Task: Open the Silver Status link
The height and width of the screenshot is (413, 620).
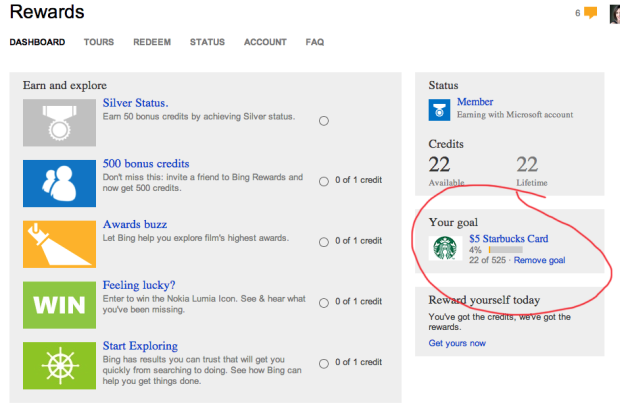Action: [136, 103]
